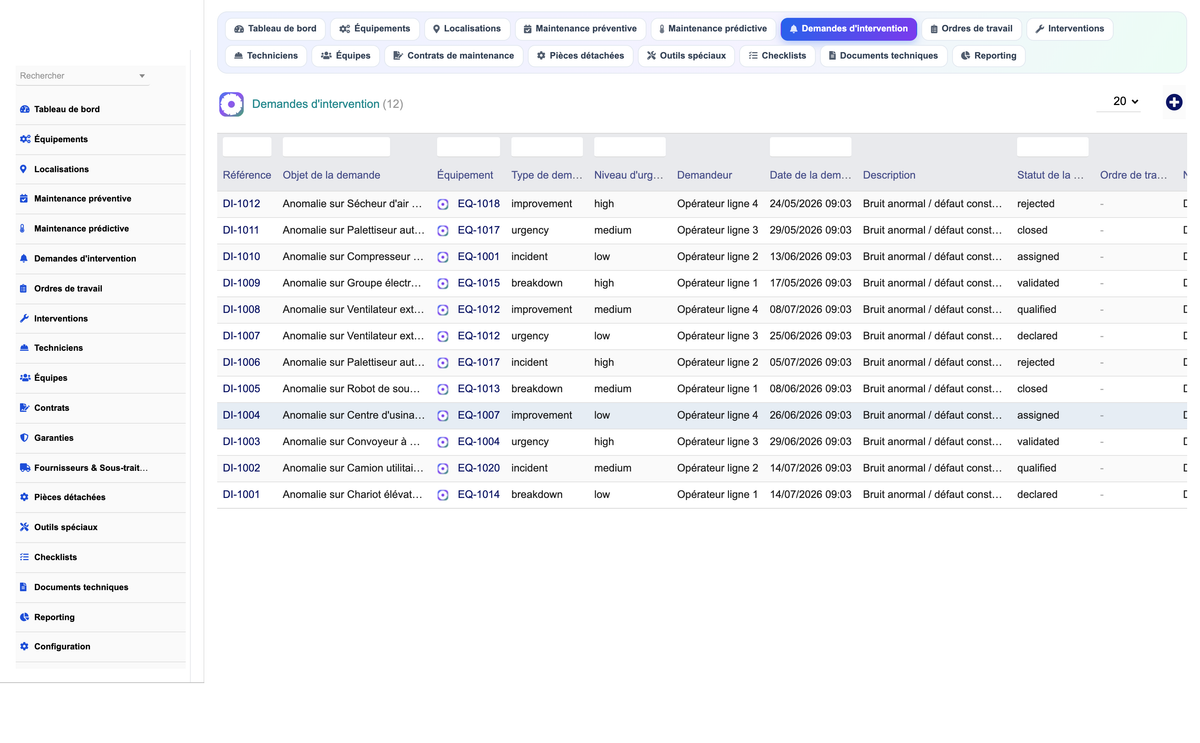Open equipment link EQ-1013

478,389
